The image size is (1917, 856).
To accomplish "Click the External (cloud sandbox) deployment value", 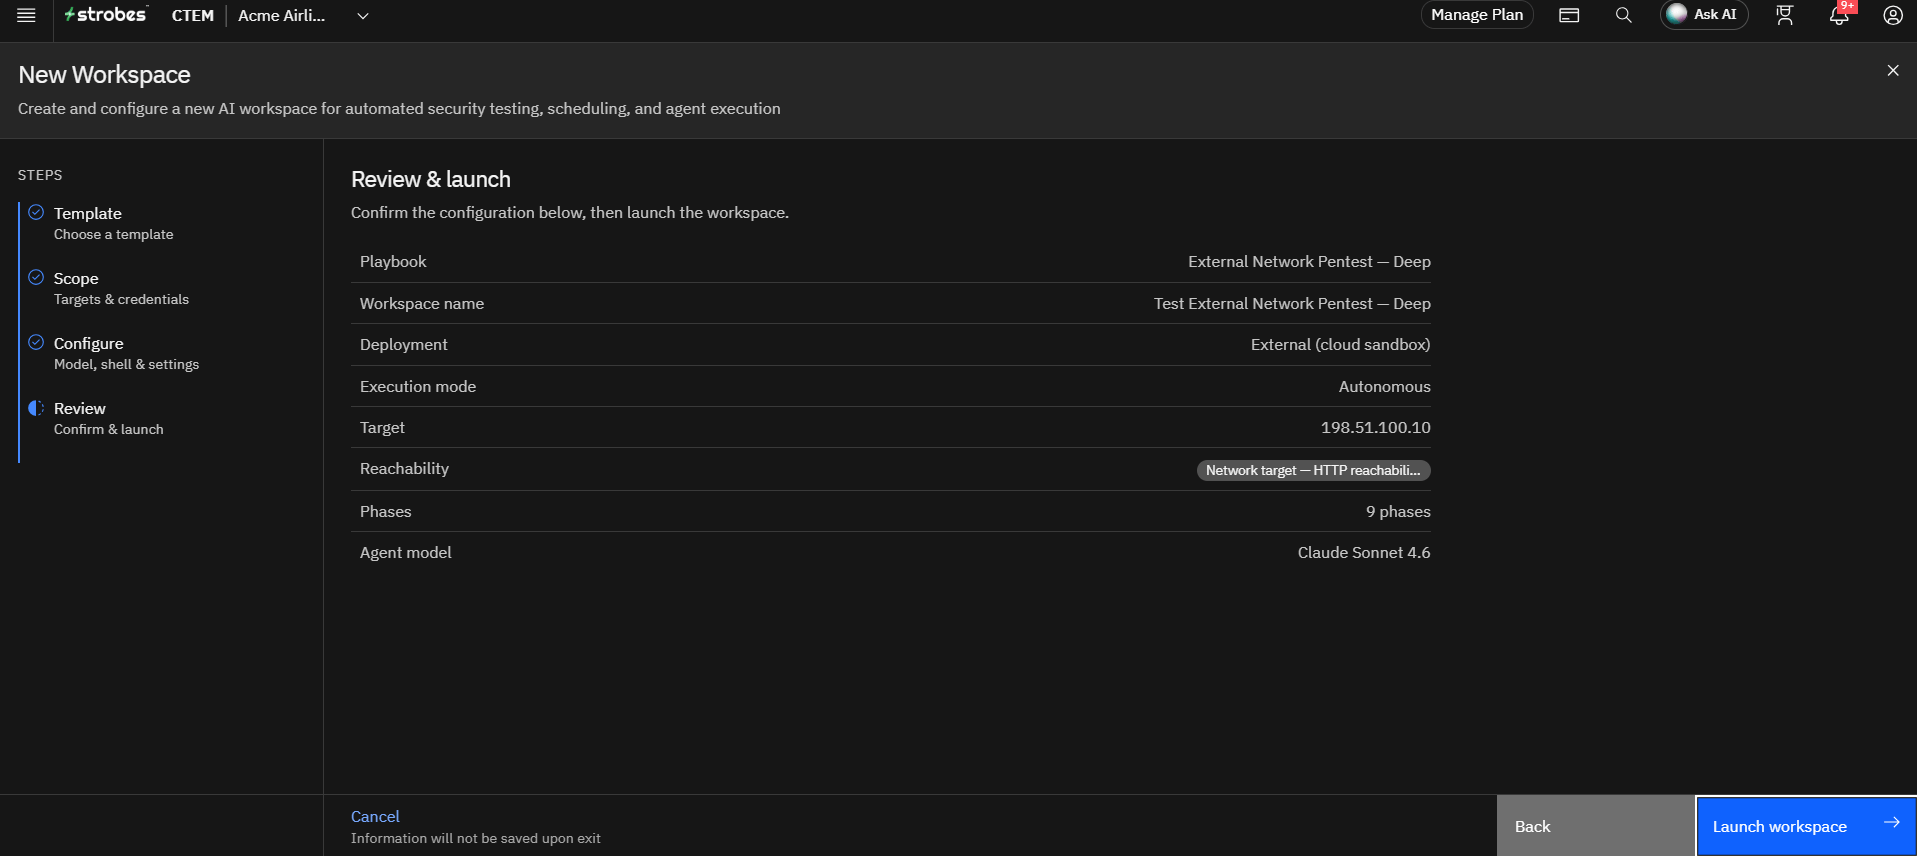I will [1340, 345].
